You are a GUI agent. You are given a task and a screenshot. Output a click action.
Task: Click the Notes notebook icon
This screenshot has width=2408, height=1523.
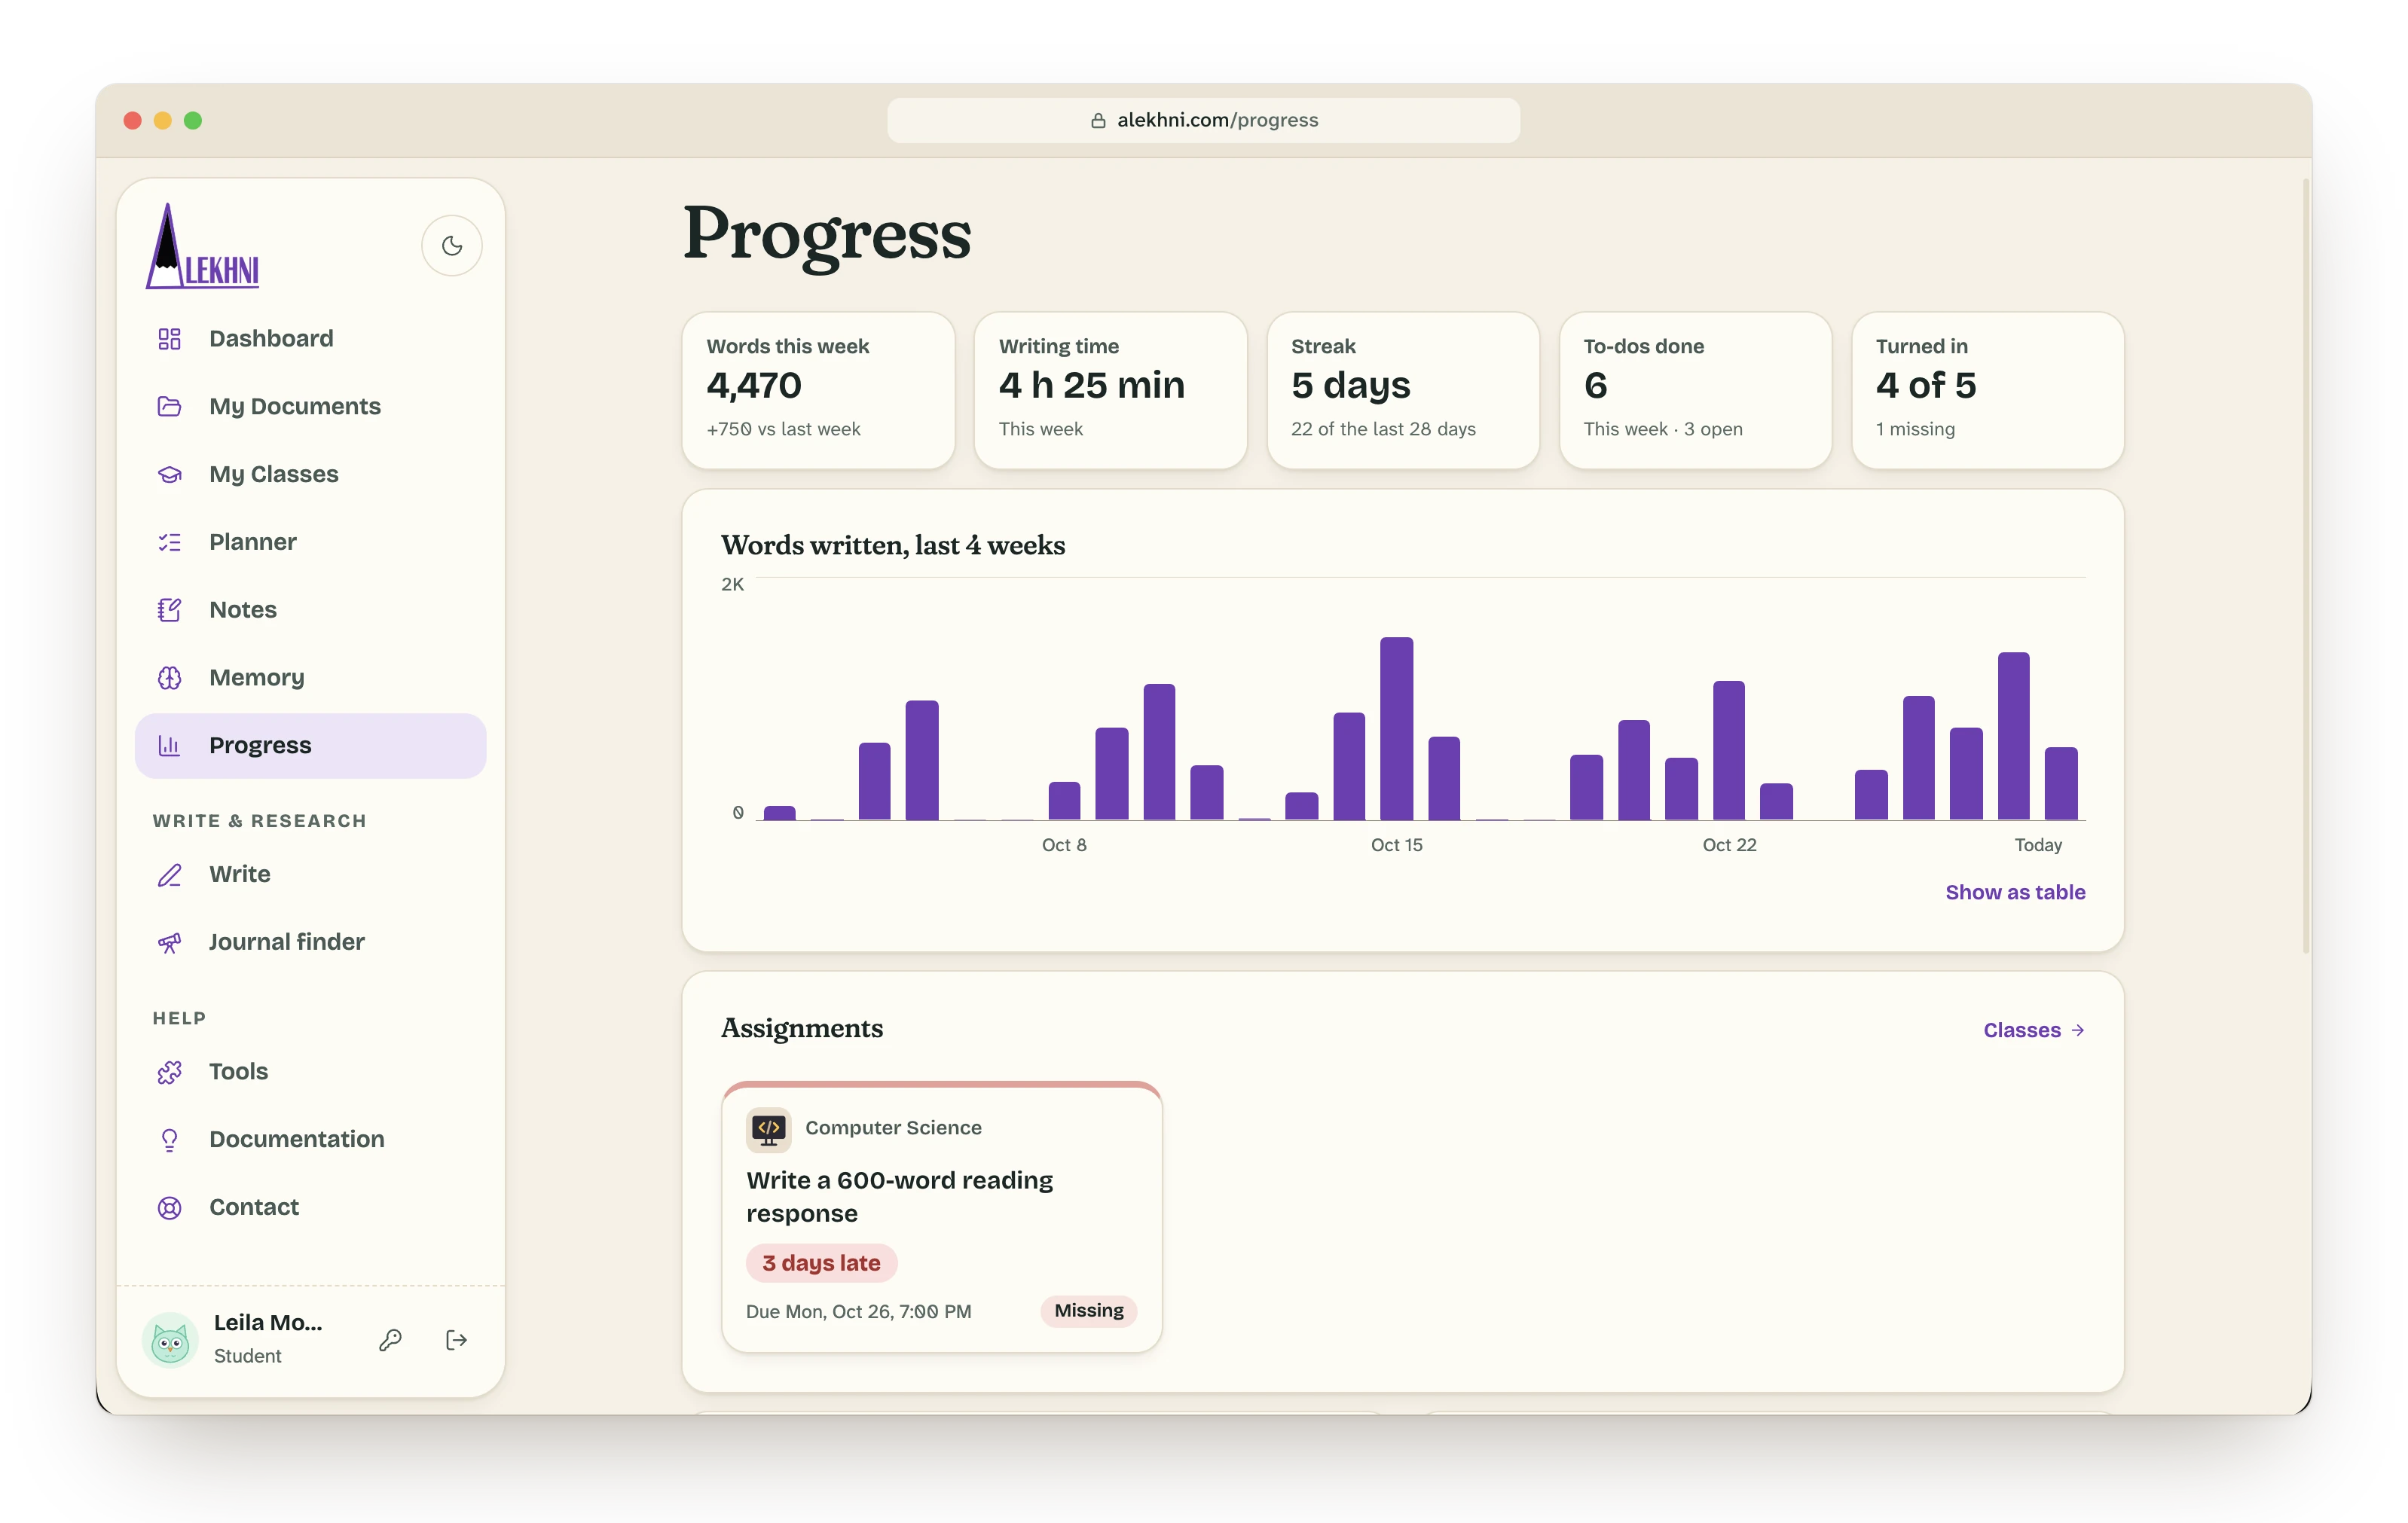[169, 610]
